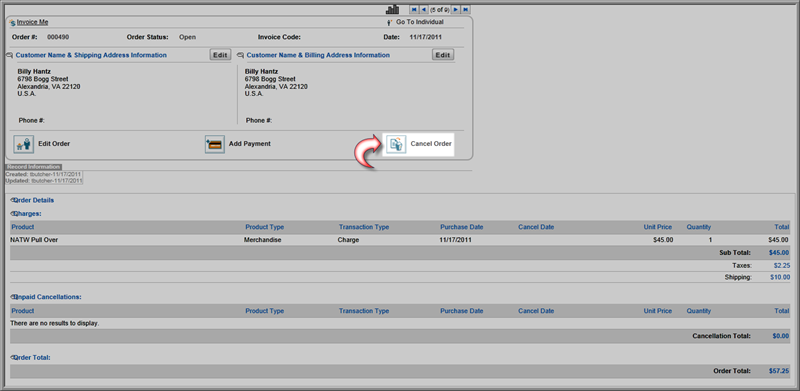Sort Charges by Purchase Date column
This screenshot has width=800, height=391.
pos(462,227)
